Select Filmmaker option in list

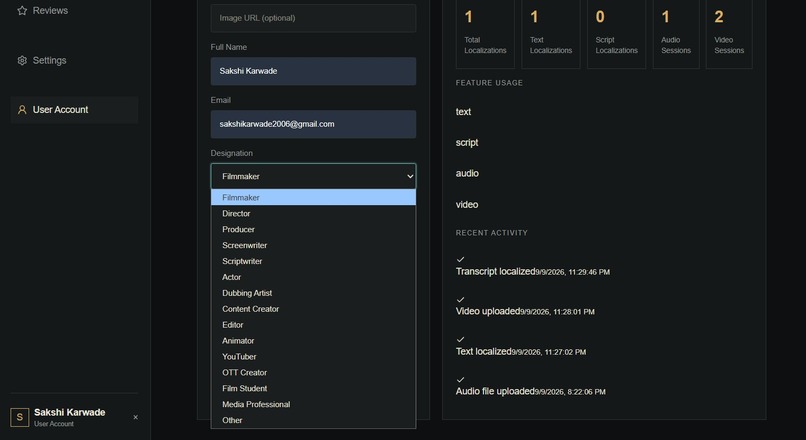click(313, 197)
